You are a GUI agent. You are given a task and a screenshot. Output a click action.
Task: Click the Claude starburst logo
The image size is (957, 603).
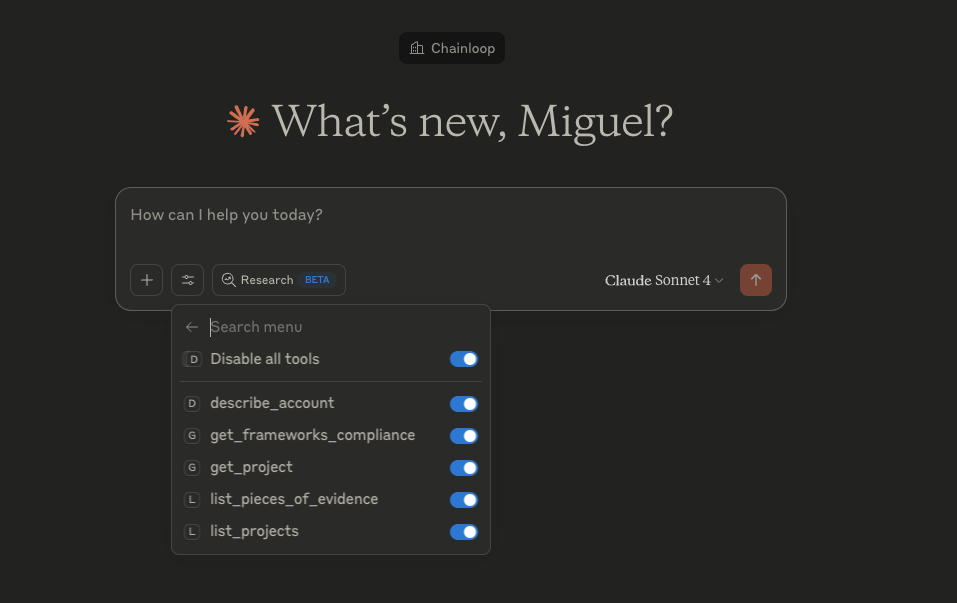coord(243,121)
